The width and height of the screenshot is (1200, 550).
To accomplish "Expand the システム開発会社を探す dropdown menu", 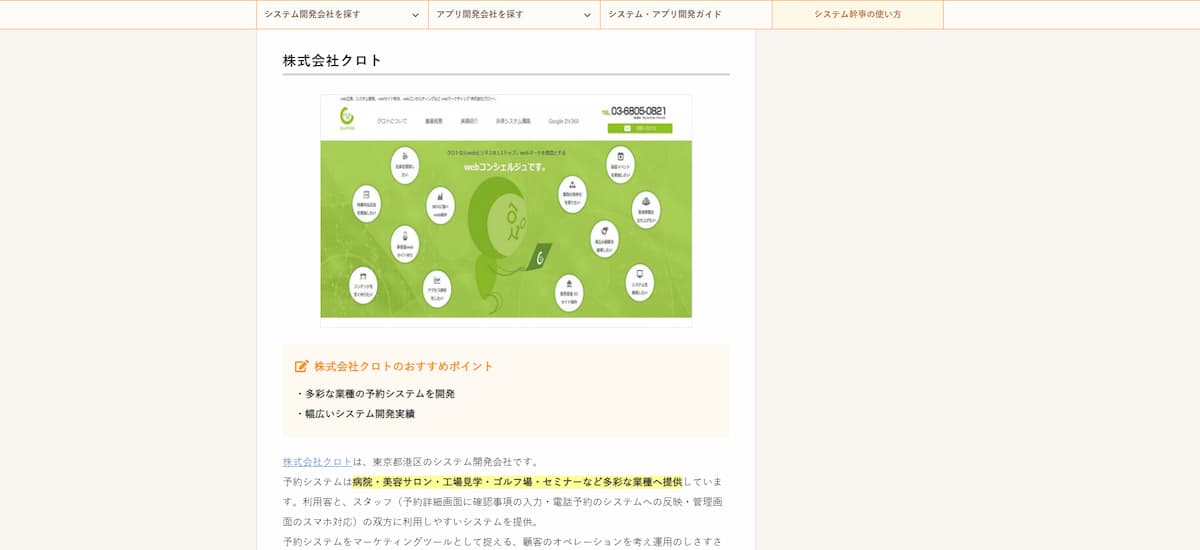I will 342,15.
